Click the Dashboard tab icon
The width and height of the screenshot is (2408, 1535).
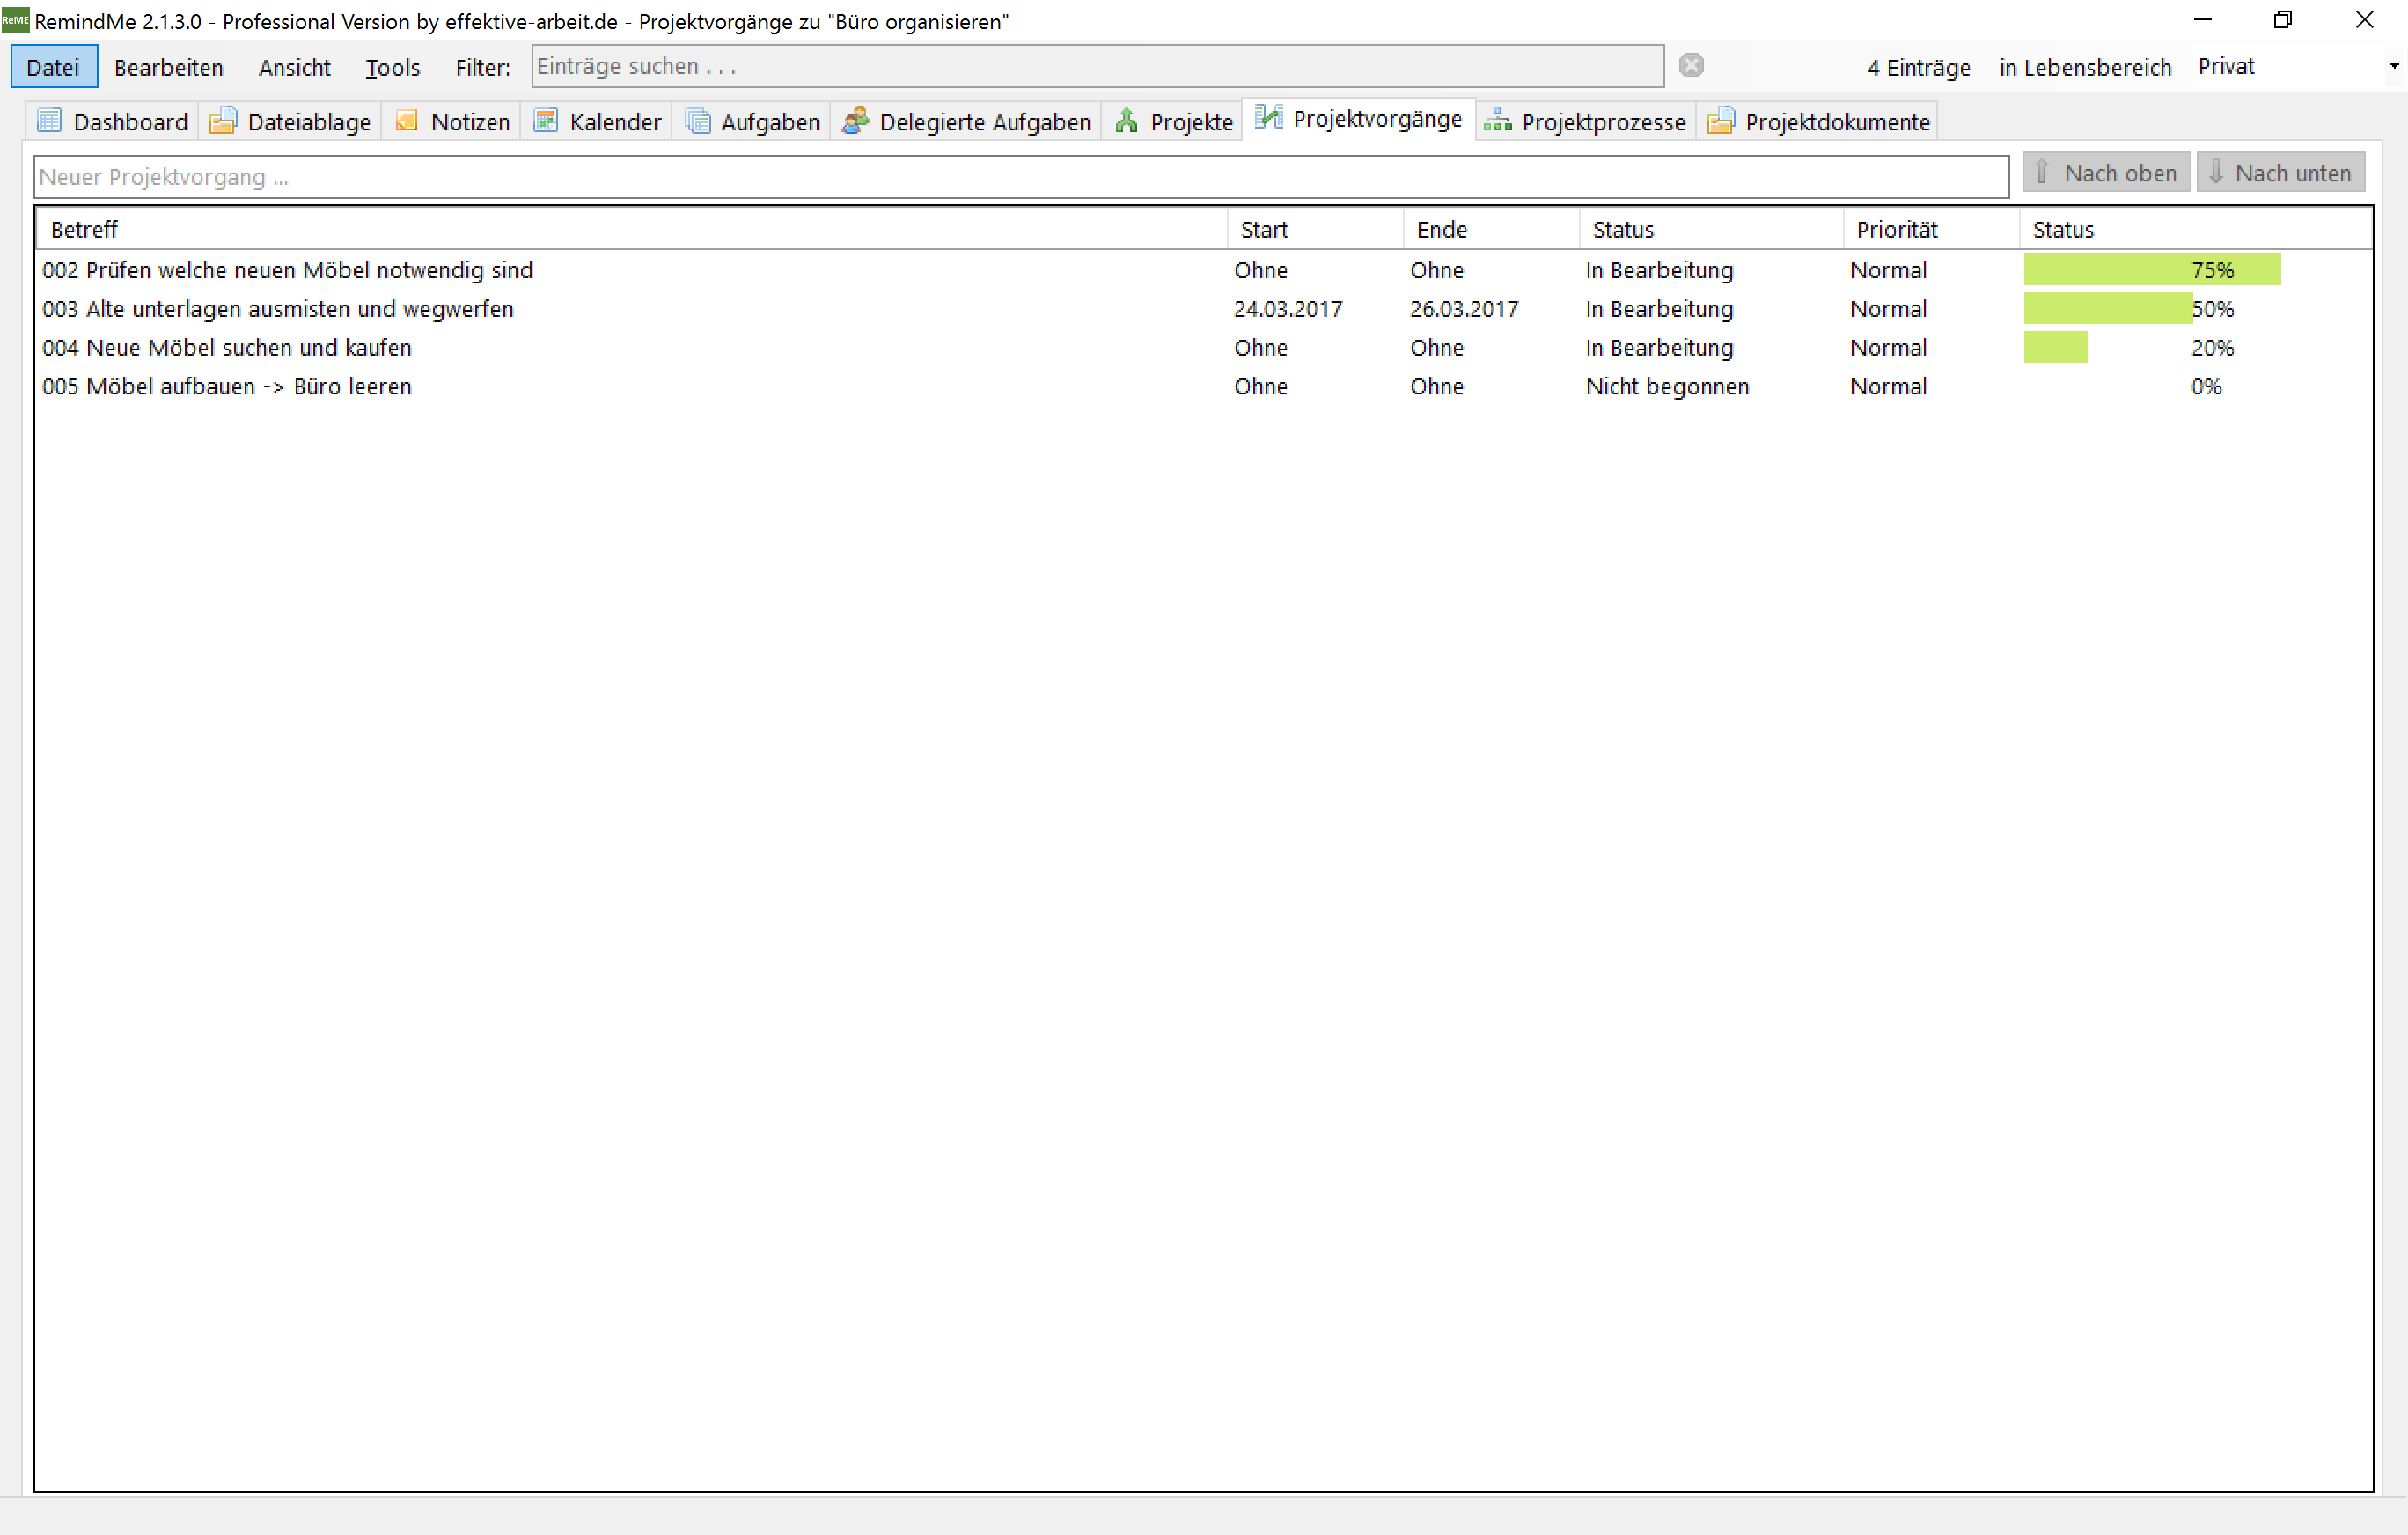coord(49,121)
